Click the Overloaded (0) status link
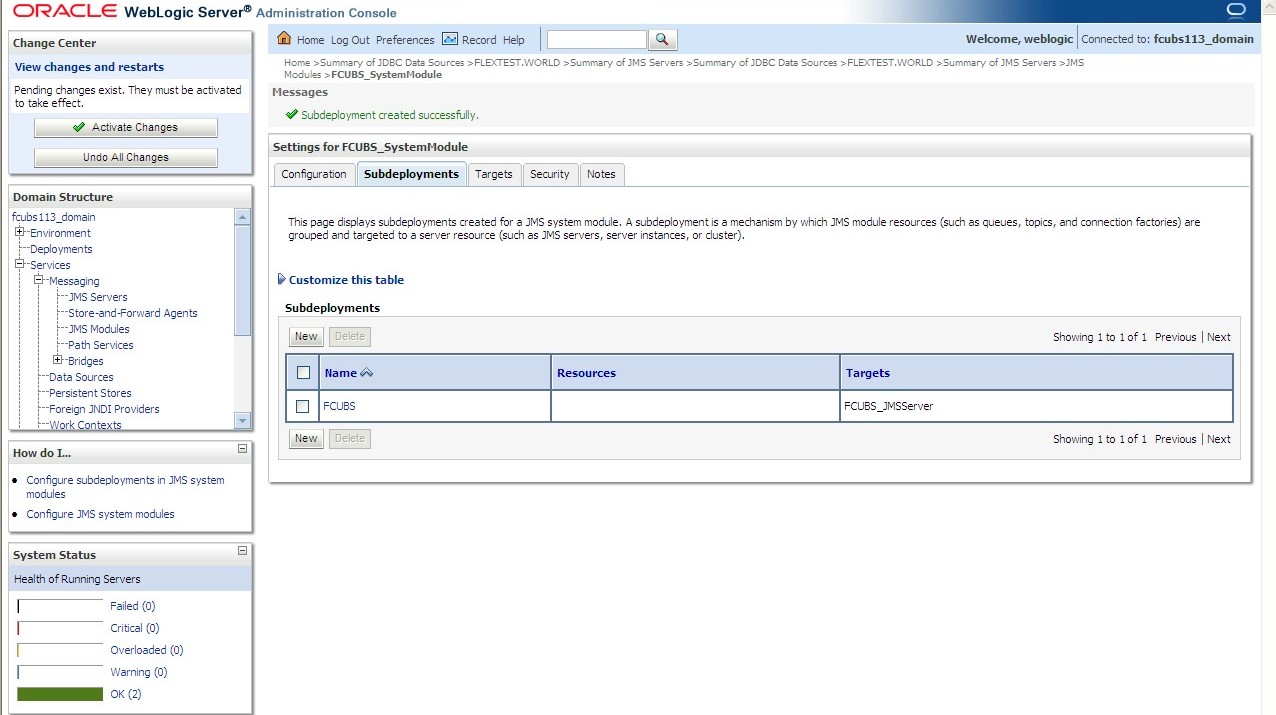1276x715 pixels. 146,650
